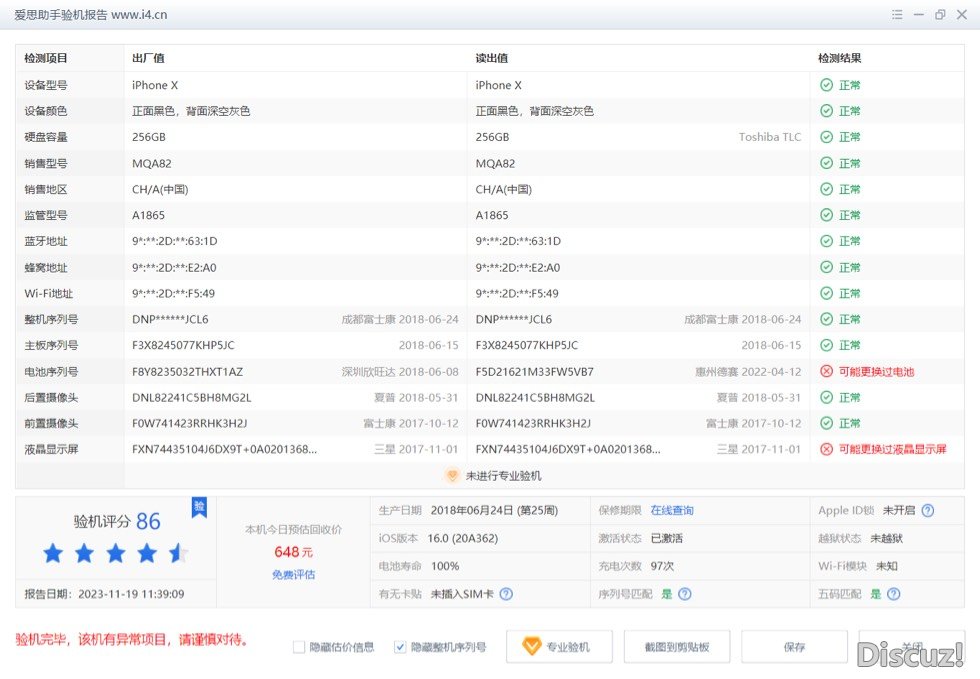Screen dimensions: 980x679
Task: Click the 销售型号 MQA82 factory value
Action: (151, 163)
